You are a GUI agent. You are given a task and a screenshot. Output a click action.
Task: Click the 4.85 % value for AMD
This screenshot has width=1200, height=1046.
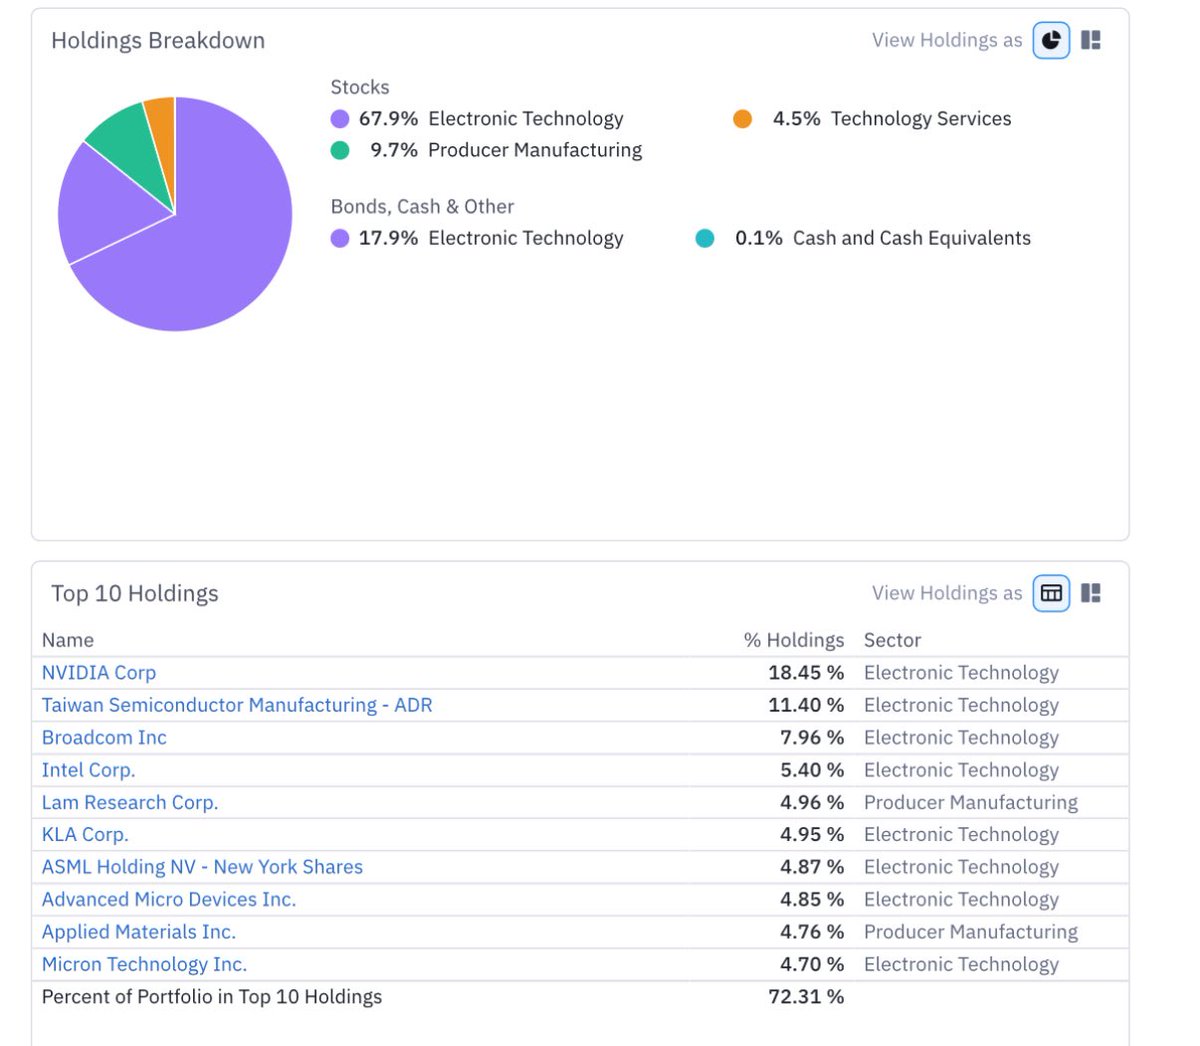tap(812, 899)
